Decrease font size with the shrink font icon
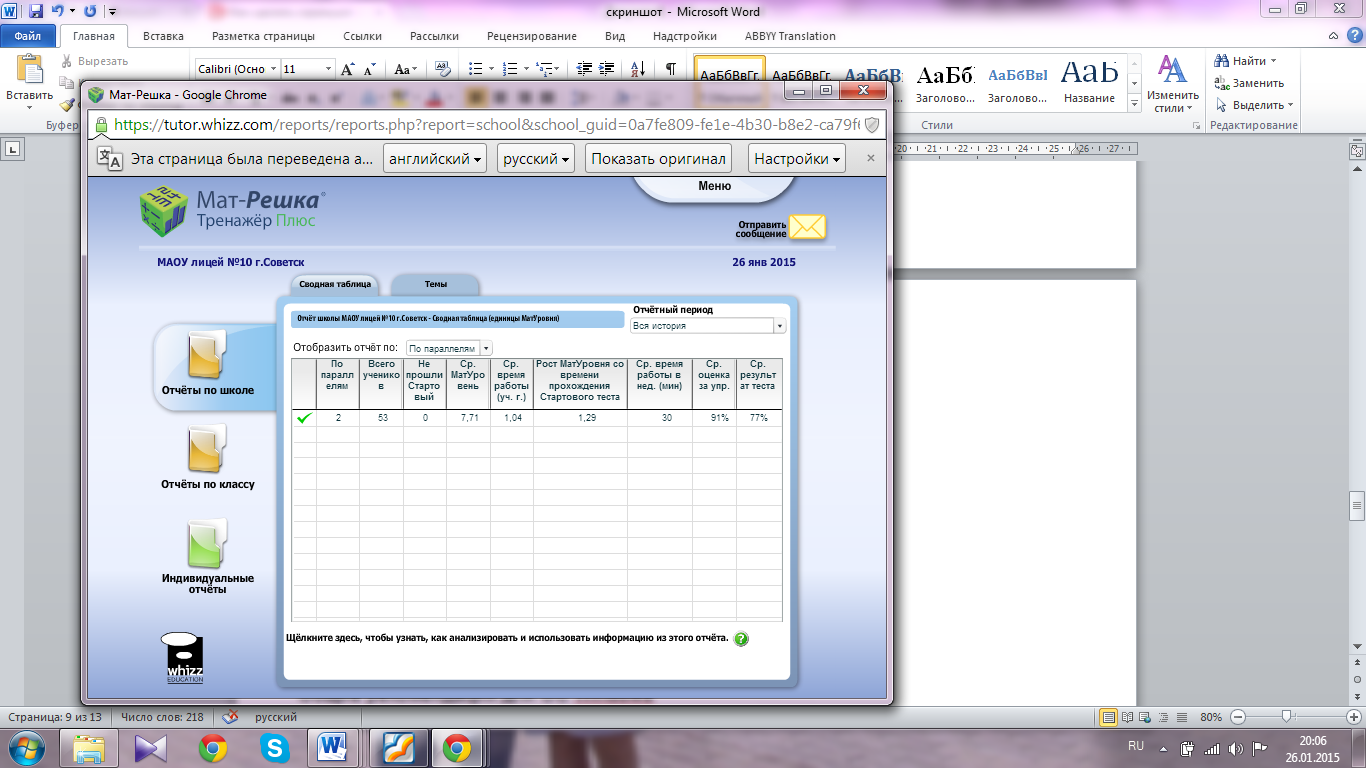This screenshot has height=768, width=1366. pyautogui.click(x=369, y=69)
